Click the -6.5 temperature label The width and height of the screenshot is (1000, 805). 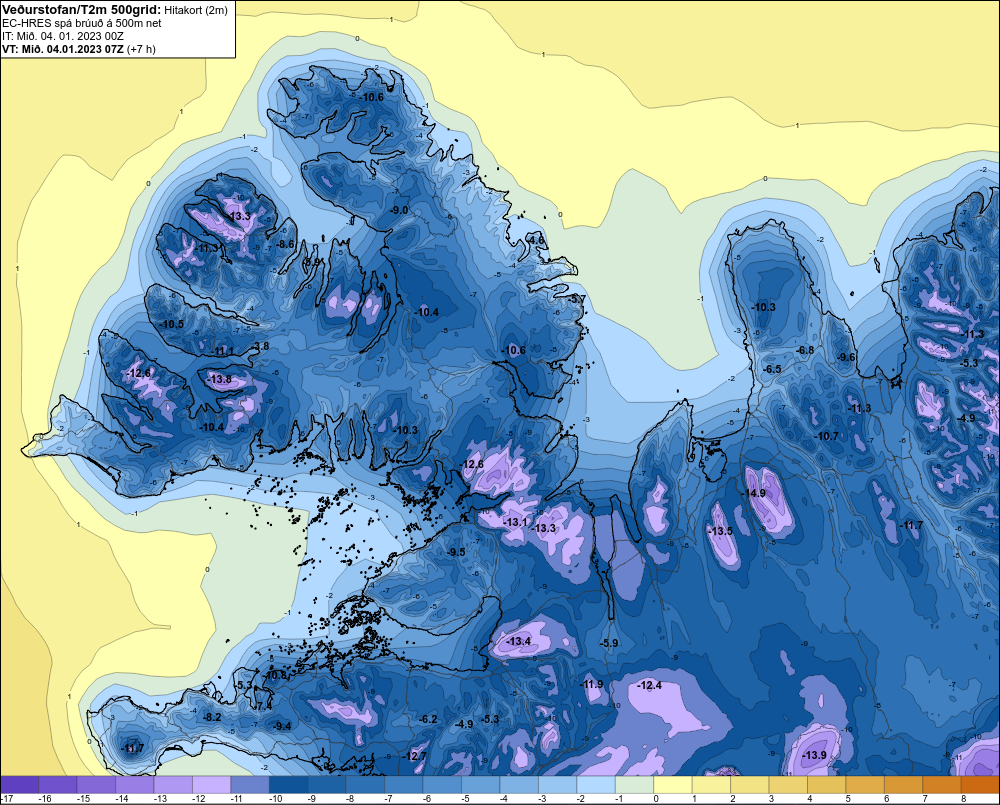(772, 369)
